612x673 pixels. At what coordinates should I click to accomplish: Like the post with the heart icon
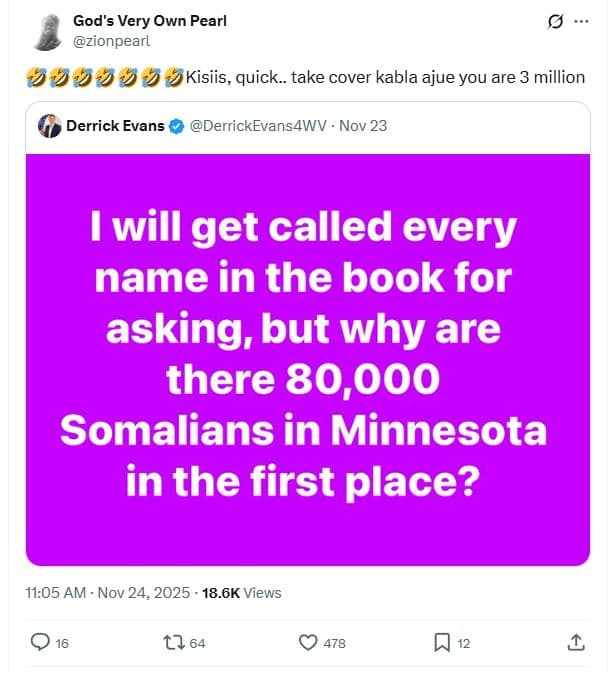308,642
